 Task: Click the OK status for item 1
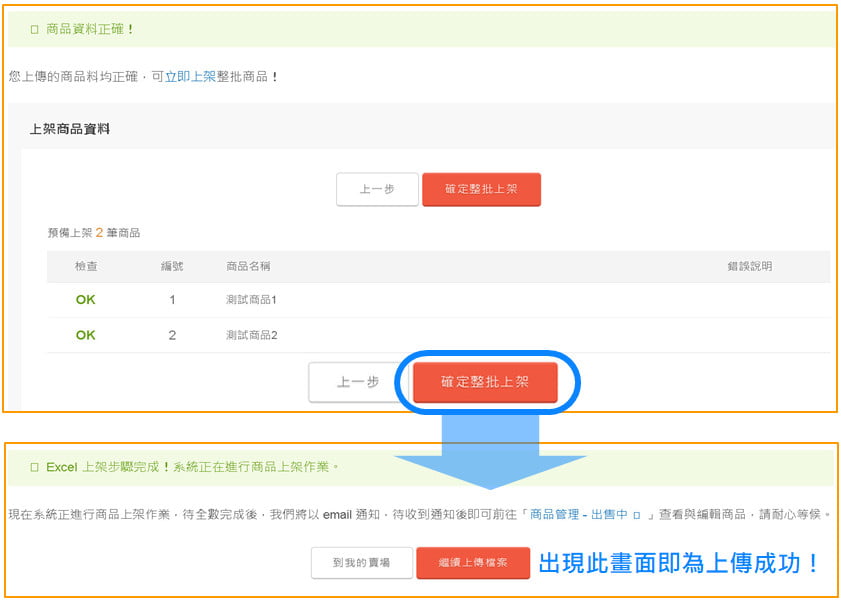86,300
